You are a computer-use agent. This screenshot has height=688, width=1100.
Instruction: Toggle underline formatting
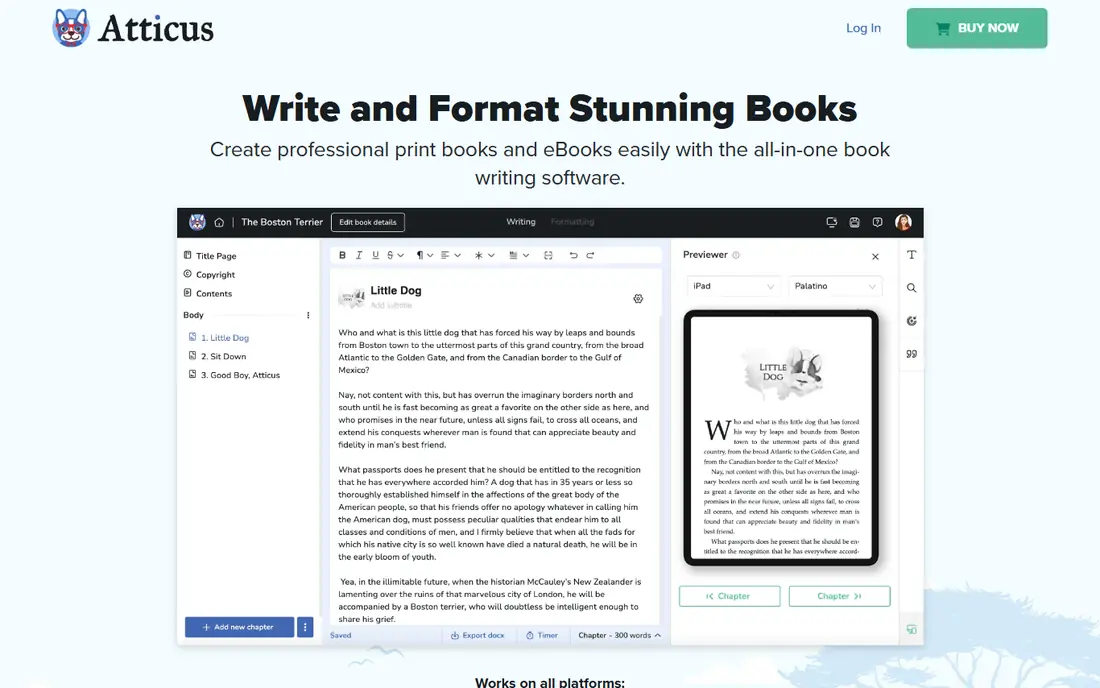click(x=375, y=255)
